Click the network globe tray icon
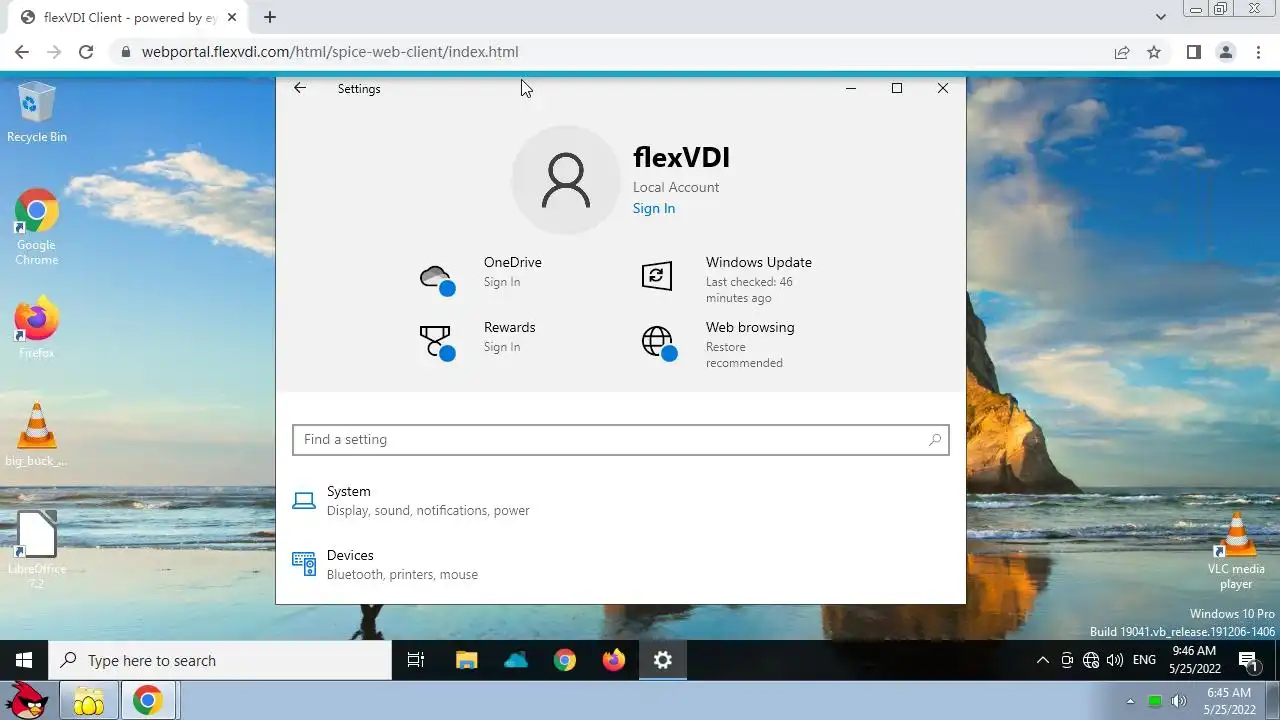Screen dimensions: 1280x720 (x=1091, y=660)
